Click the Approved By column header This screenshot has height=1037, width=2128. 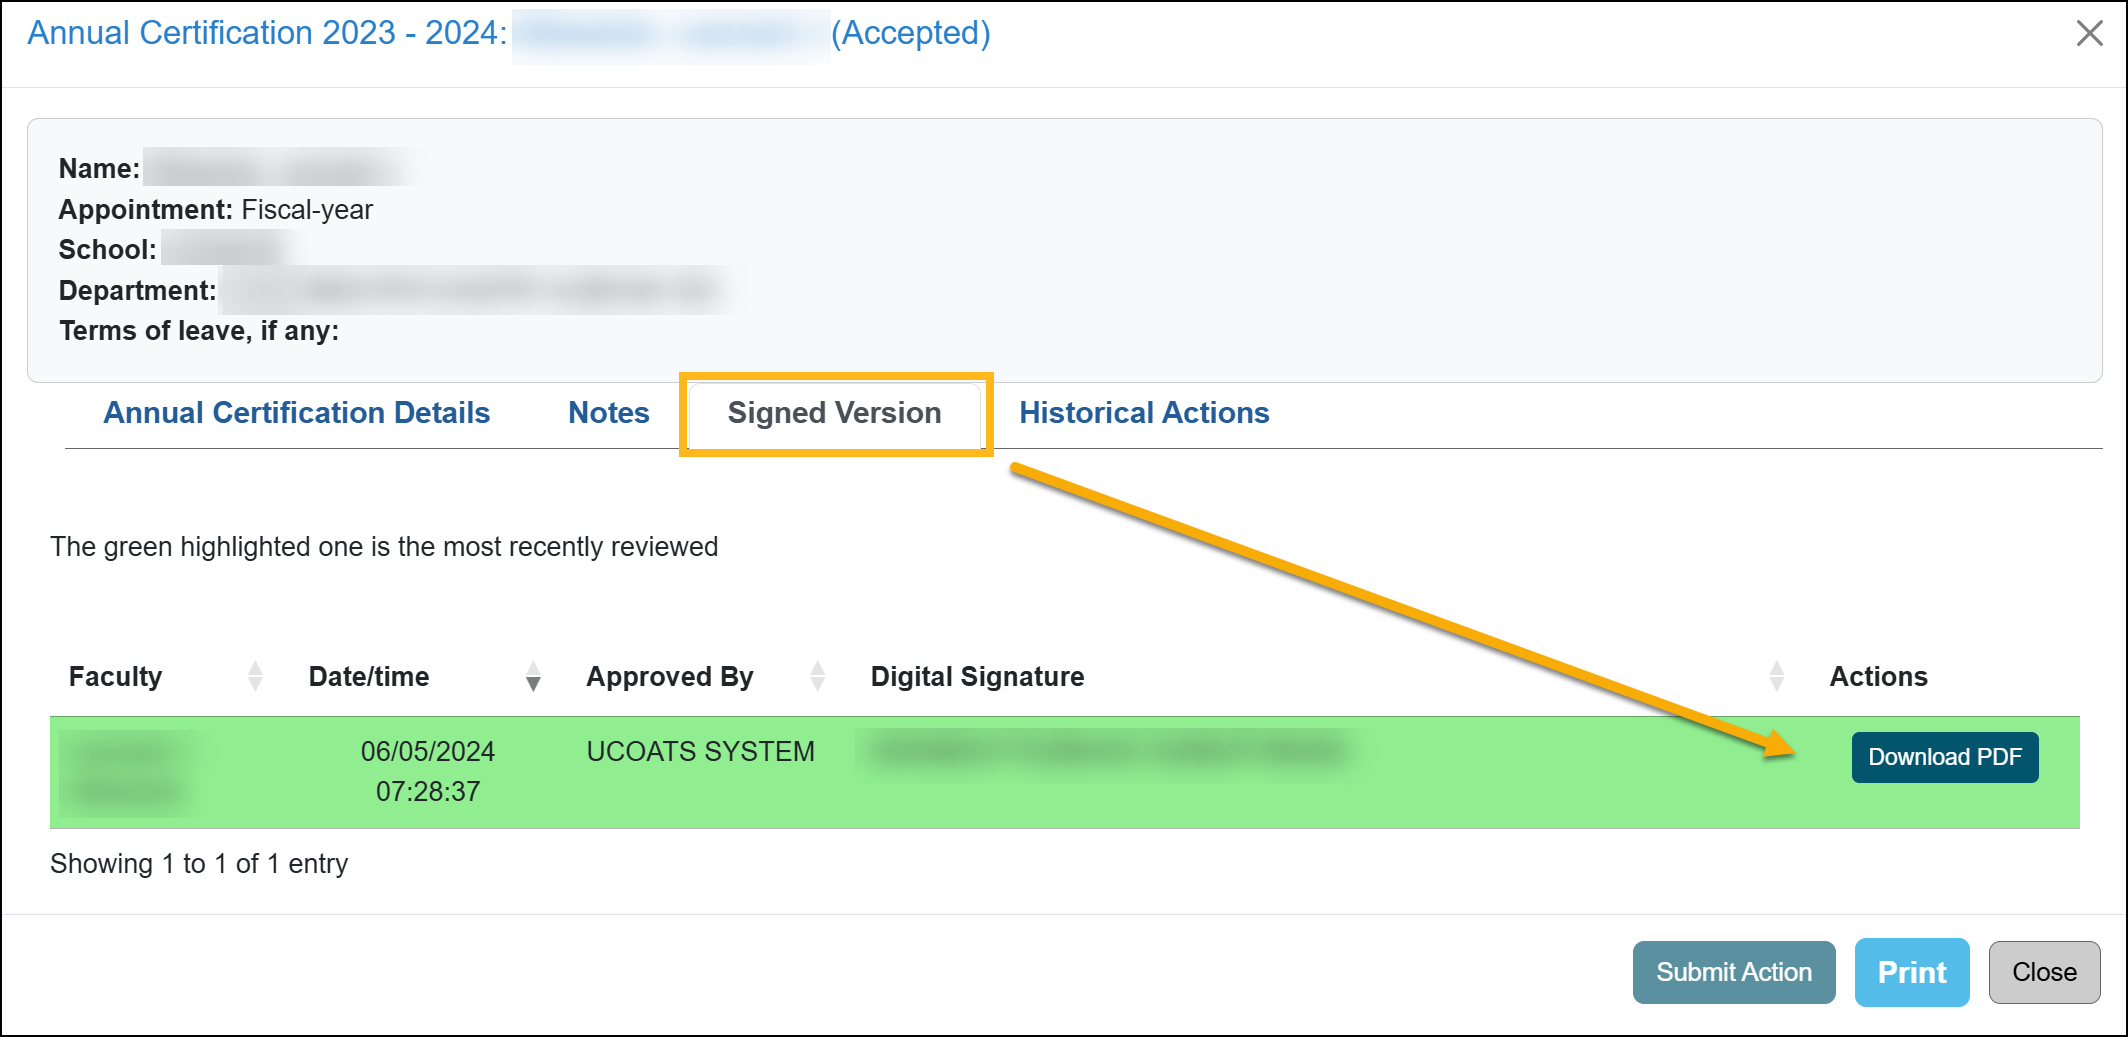[669, 677]
